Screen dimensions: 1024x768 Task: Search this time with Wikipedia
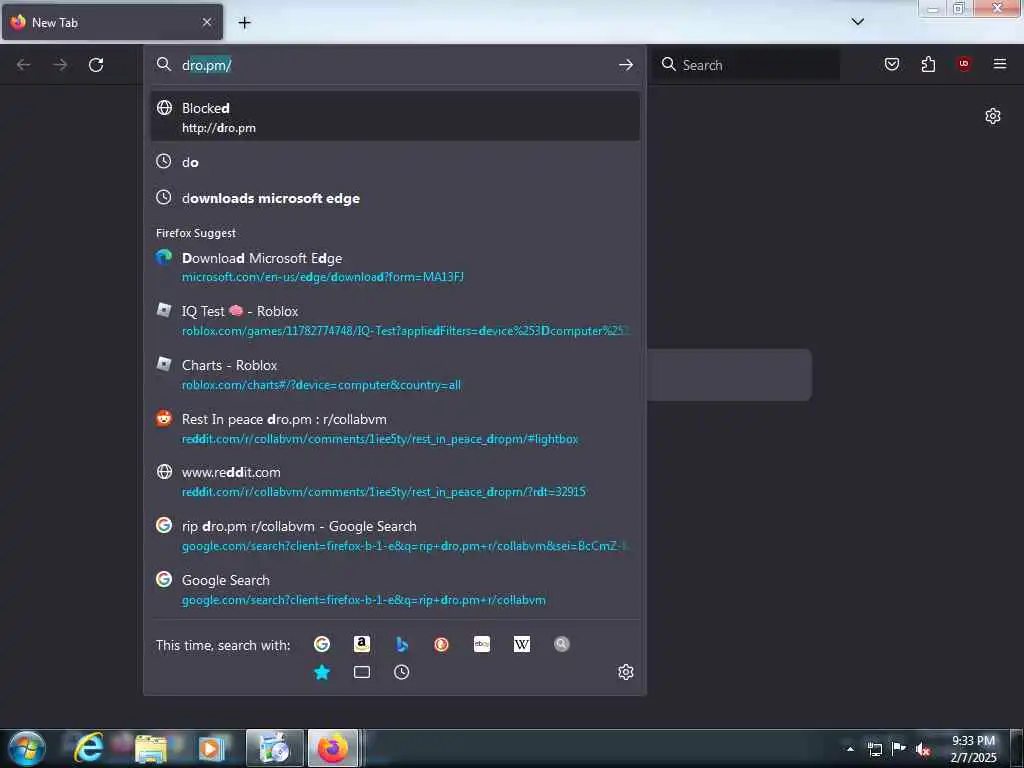pyautogui.click(x=521, y=645)
